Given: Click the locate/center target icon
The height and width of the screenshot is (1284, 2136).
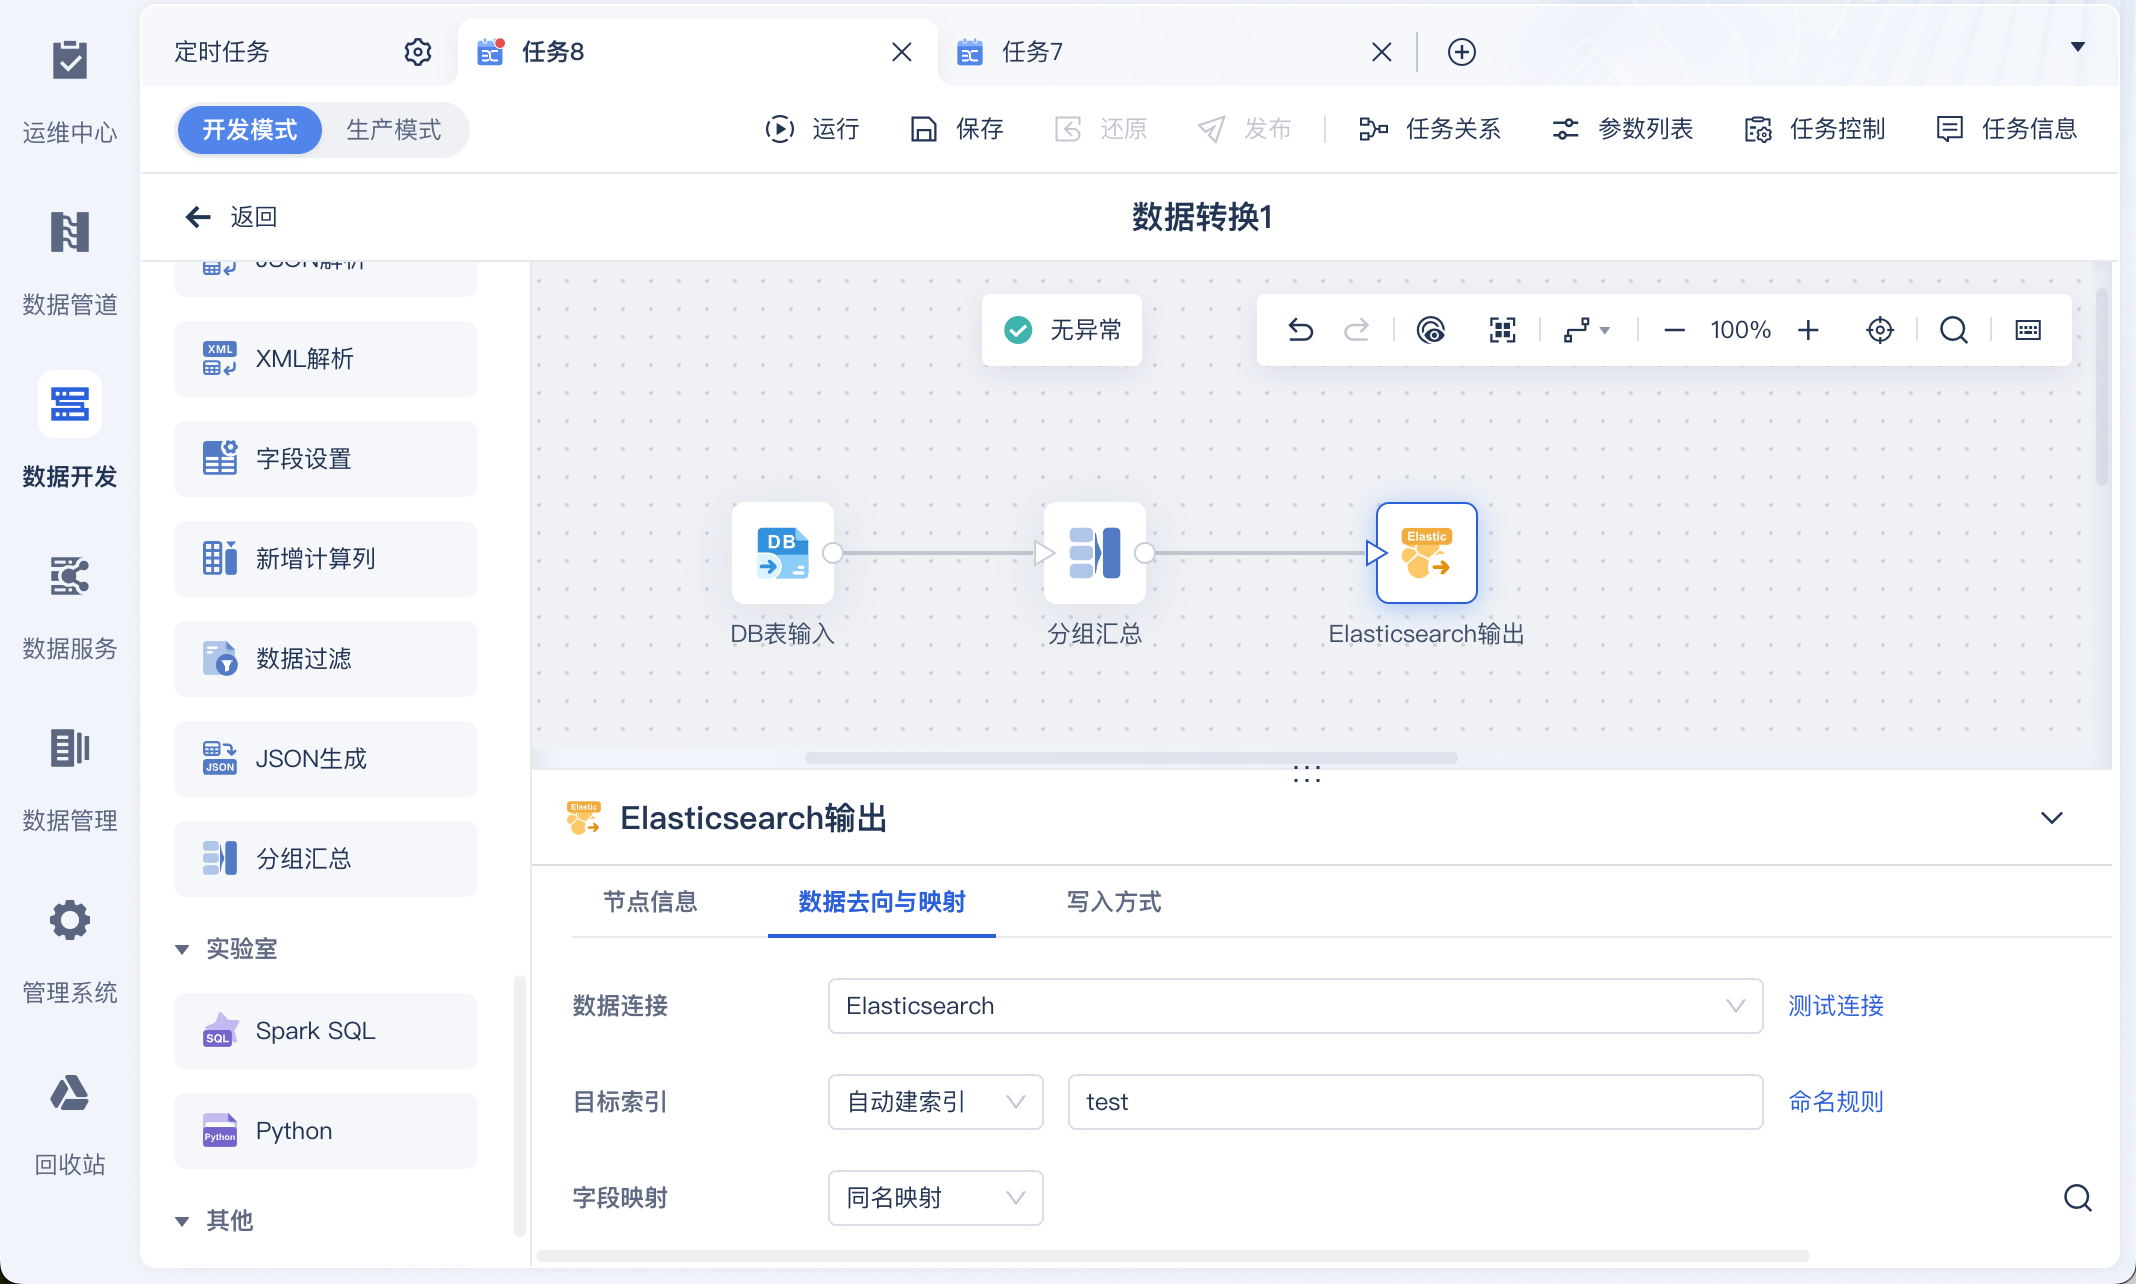Looking at the screenshot, I should tap(1880, 330).
